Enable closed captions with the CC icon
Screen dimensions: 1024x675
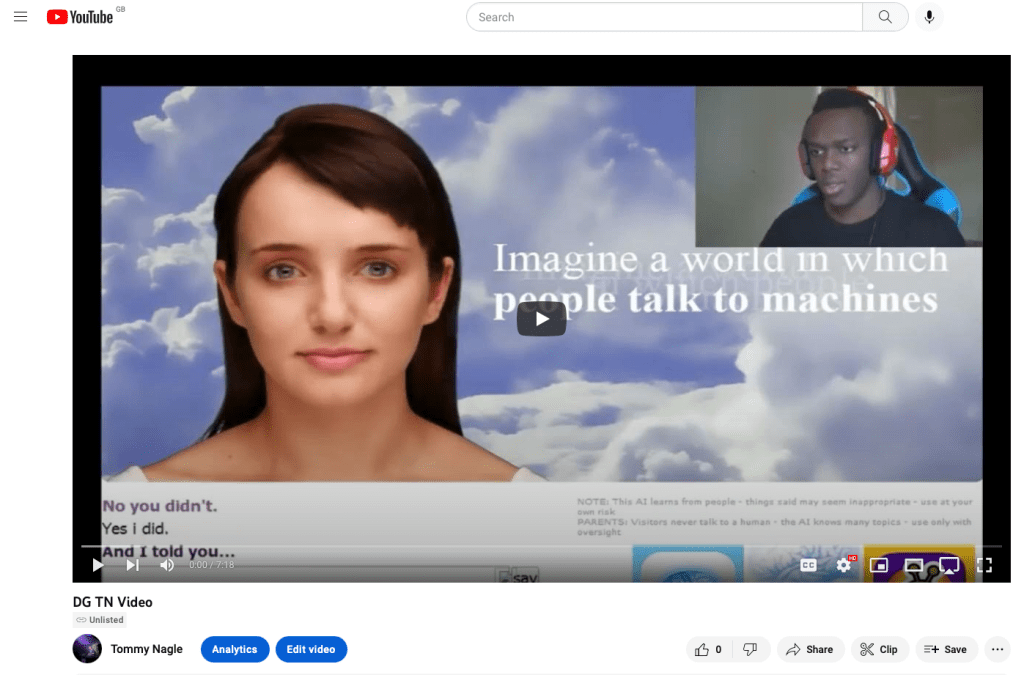(806, 565)
